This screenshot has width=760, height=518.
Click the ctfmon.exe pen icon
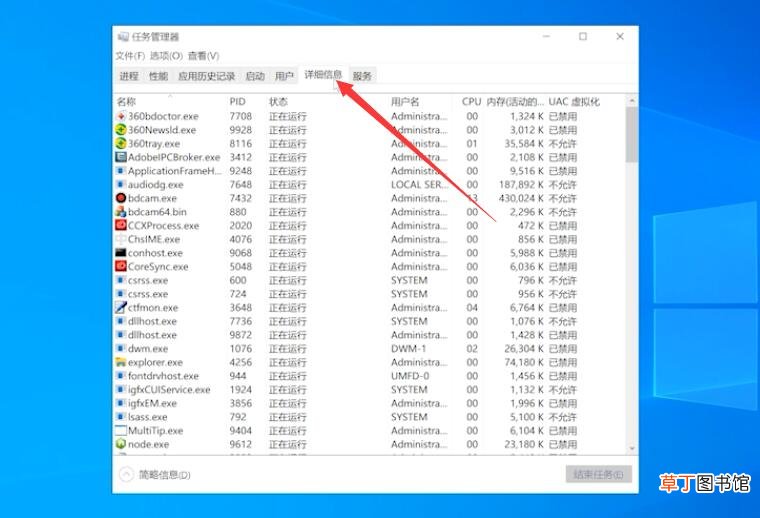pyautogui.click(x=121, y=307)
